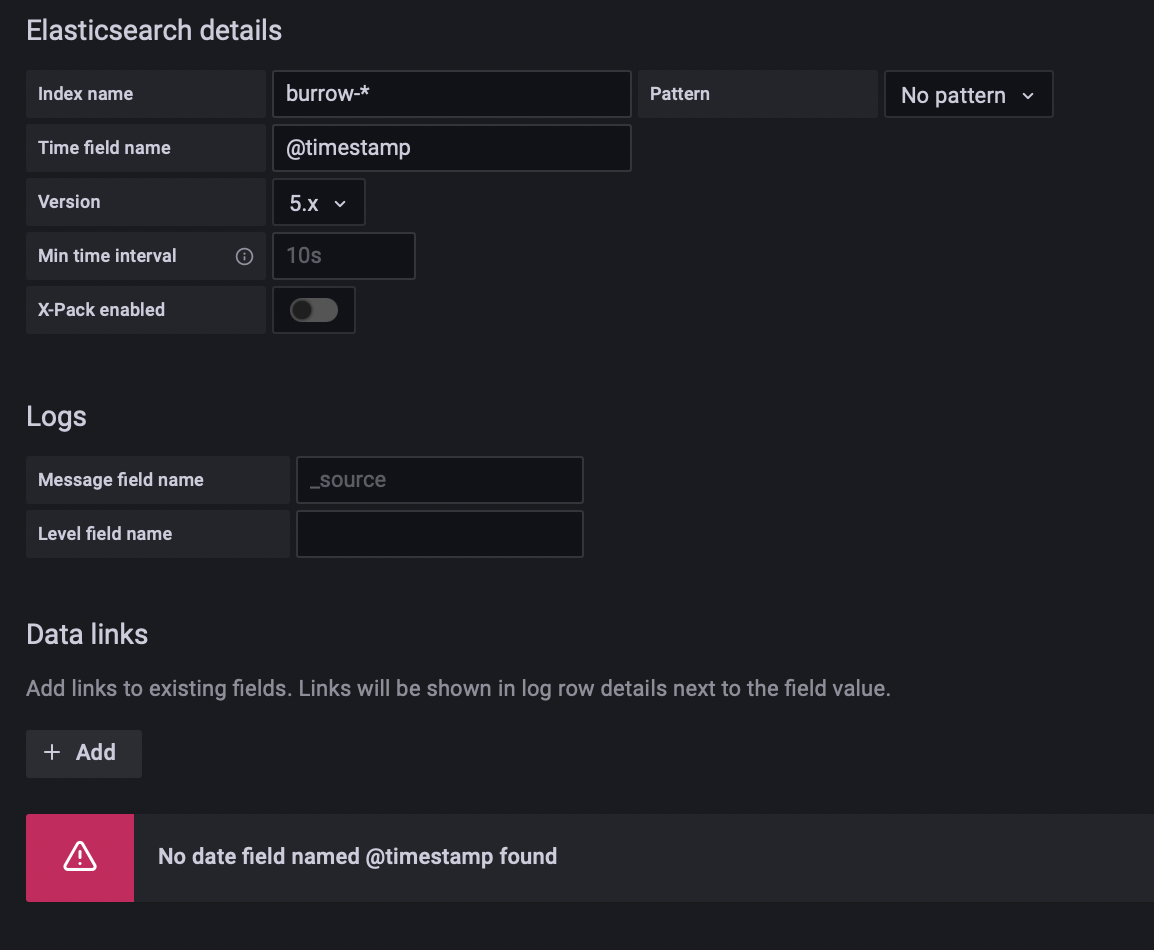Image resolution: width=1154 pixels, height=950 pixels.
Task: Click the Time field name input
Action: tap(451, 148)
